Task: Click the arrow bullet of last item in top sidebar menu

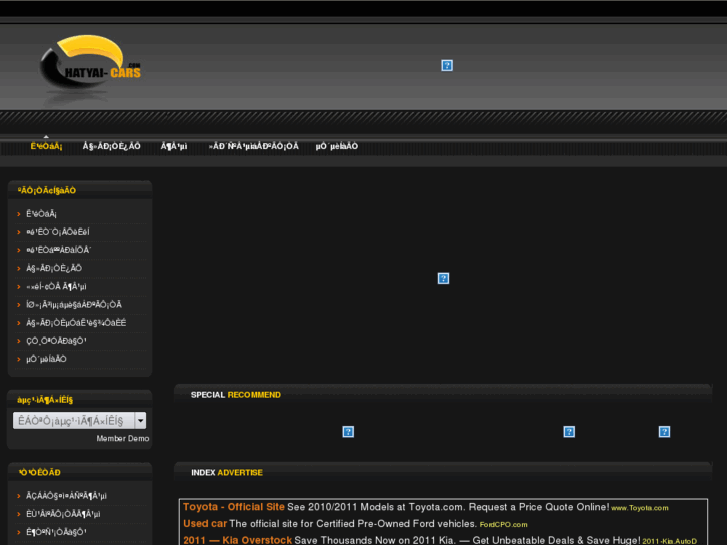Action: tap(18, 359)
